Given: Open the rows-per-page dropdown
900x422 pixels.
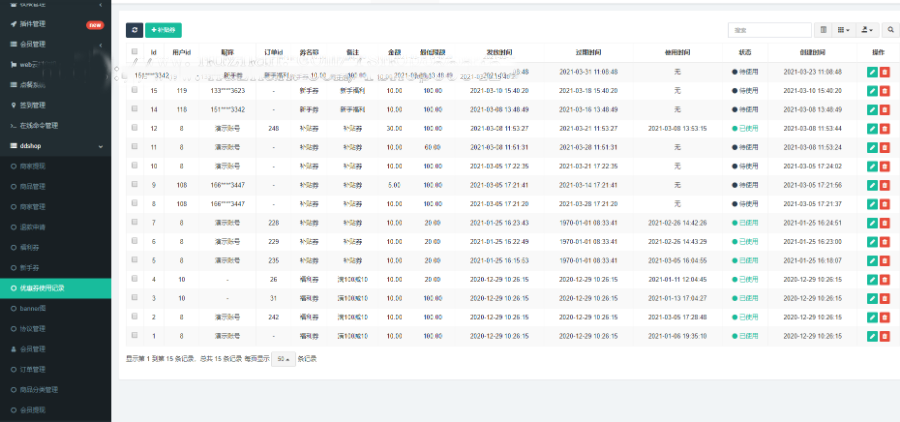Looking at the screenshot, I should click(283, 358).
